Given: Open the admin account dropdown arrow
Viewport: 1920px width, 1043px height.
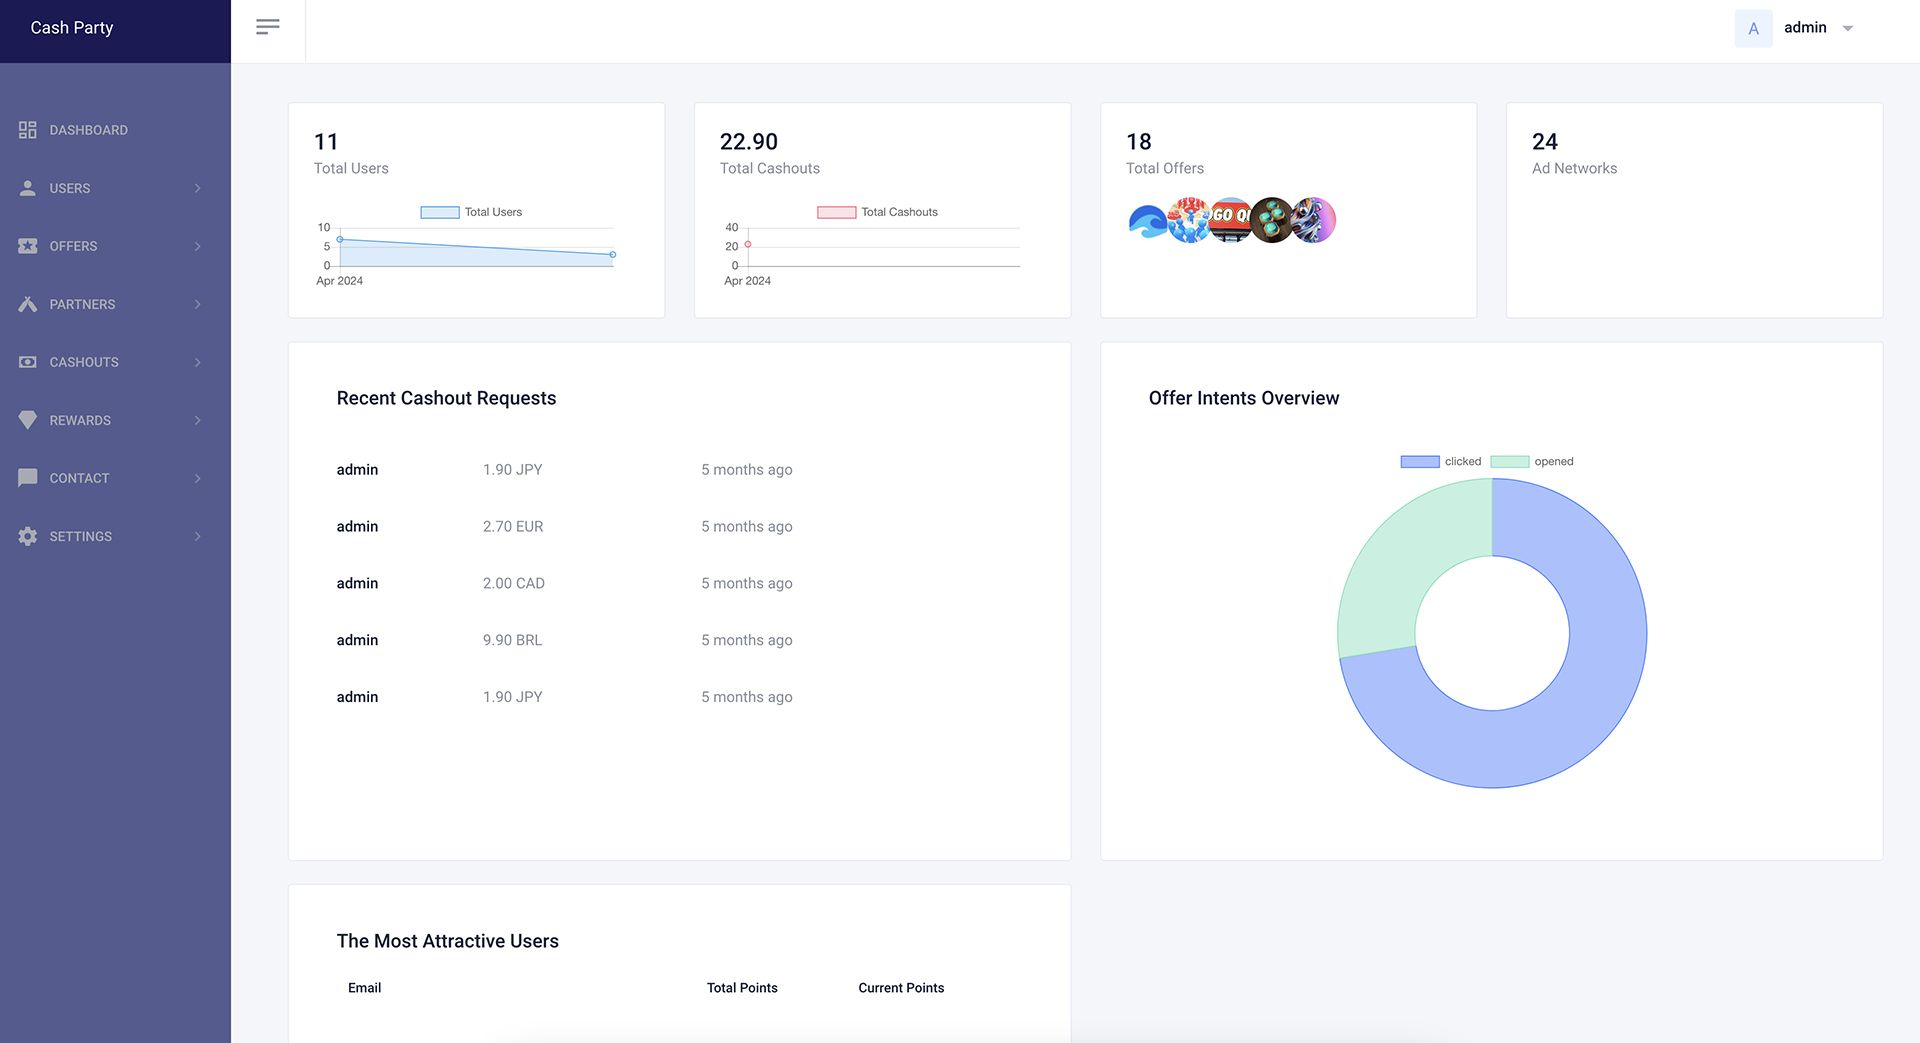Looking at the screenshot, I should (x=1848, y=28).
